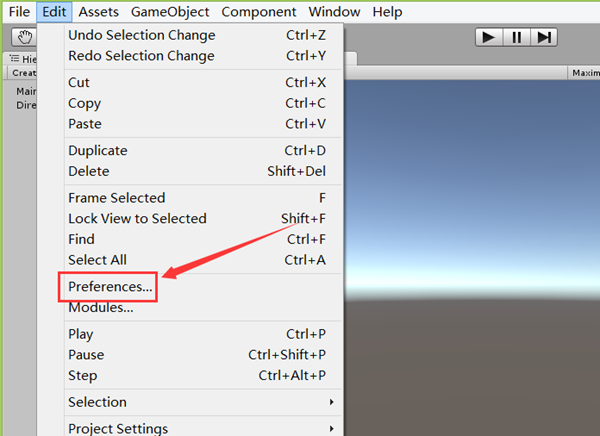Open the File menu

pos(20,12)
